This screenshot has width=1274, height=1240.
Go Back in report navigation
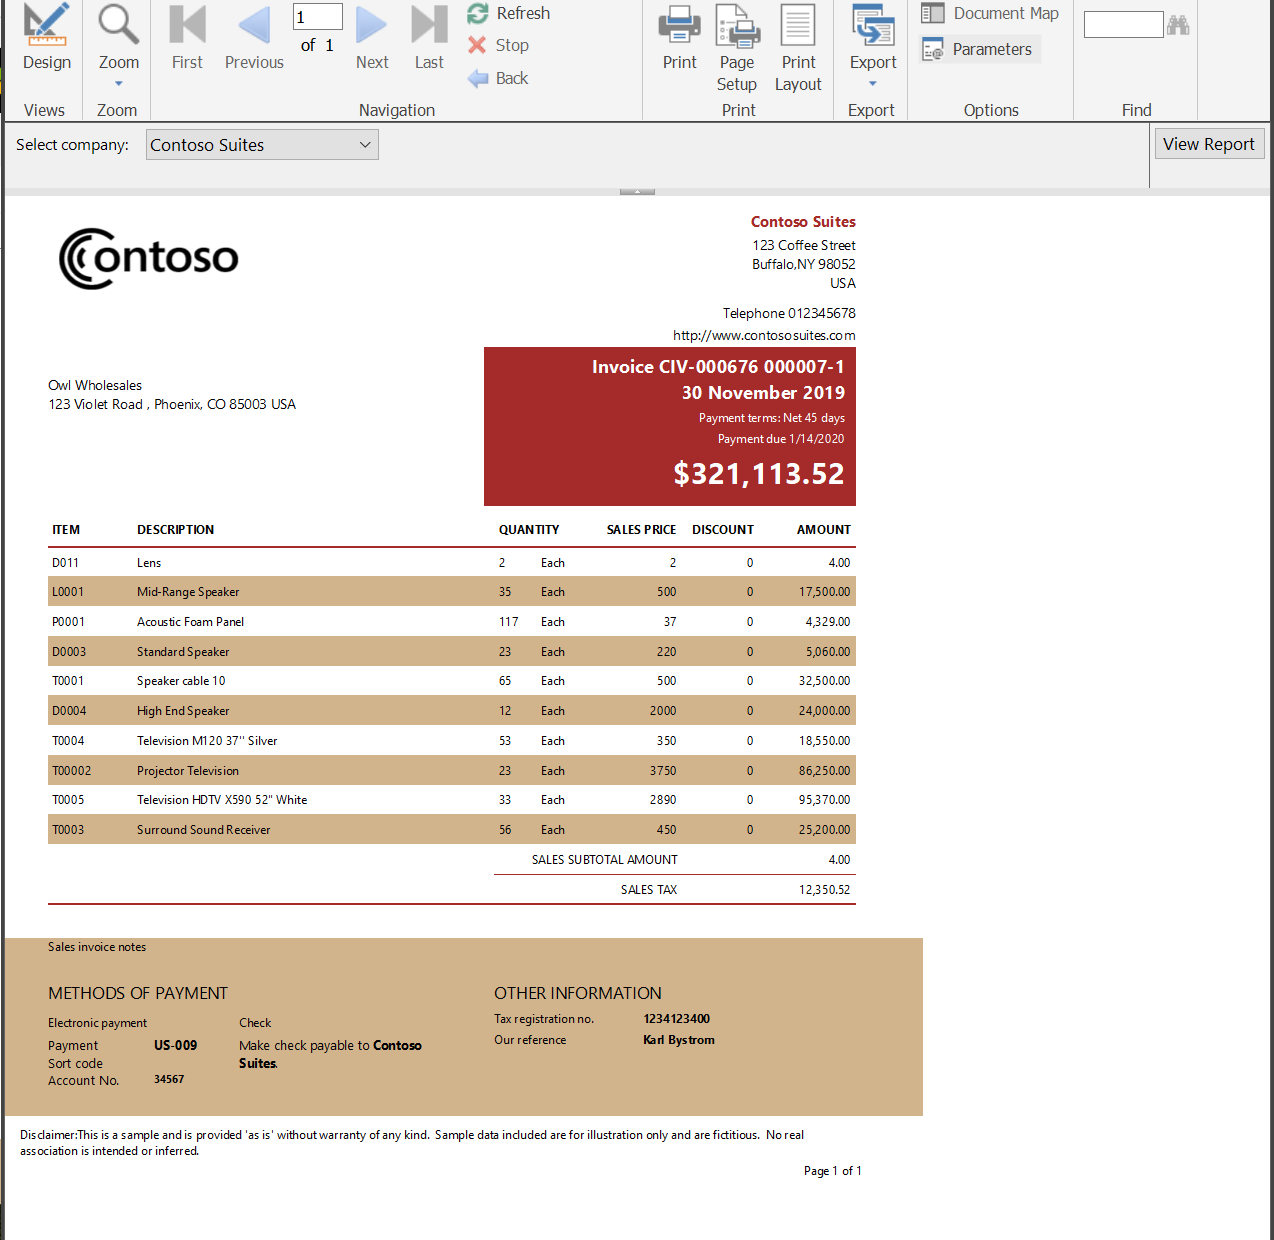(499, 78)
